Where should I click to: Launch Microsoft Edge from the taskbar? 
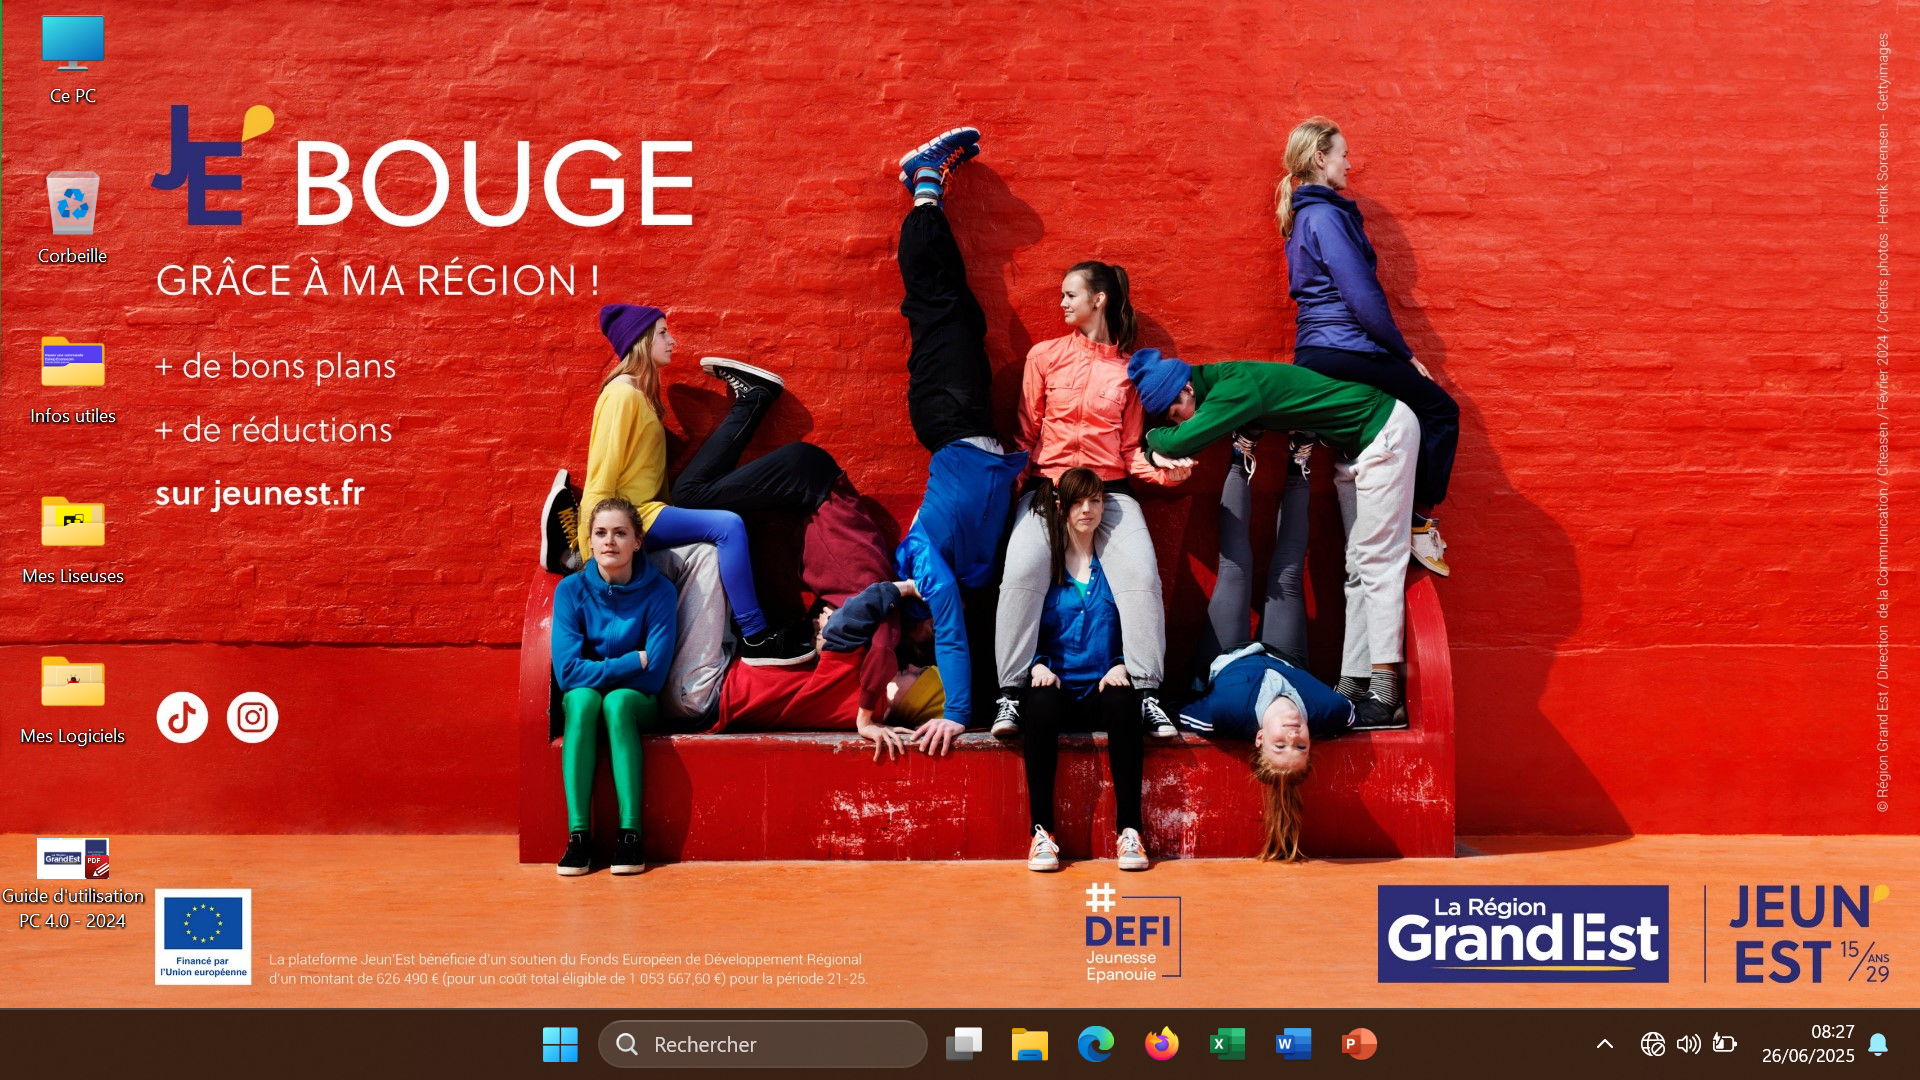(1095, 1044)
